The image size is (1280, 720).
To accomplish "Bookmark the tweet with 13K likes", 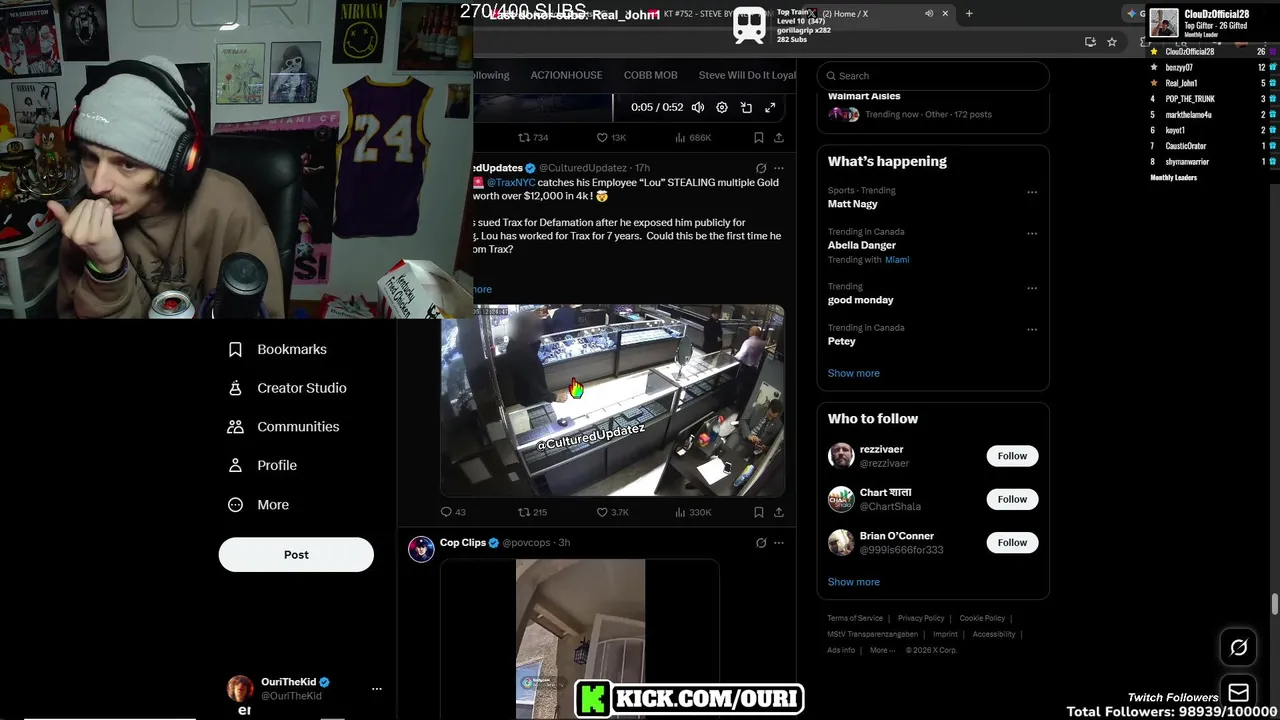I will pos(759,137).
